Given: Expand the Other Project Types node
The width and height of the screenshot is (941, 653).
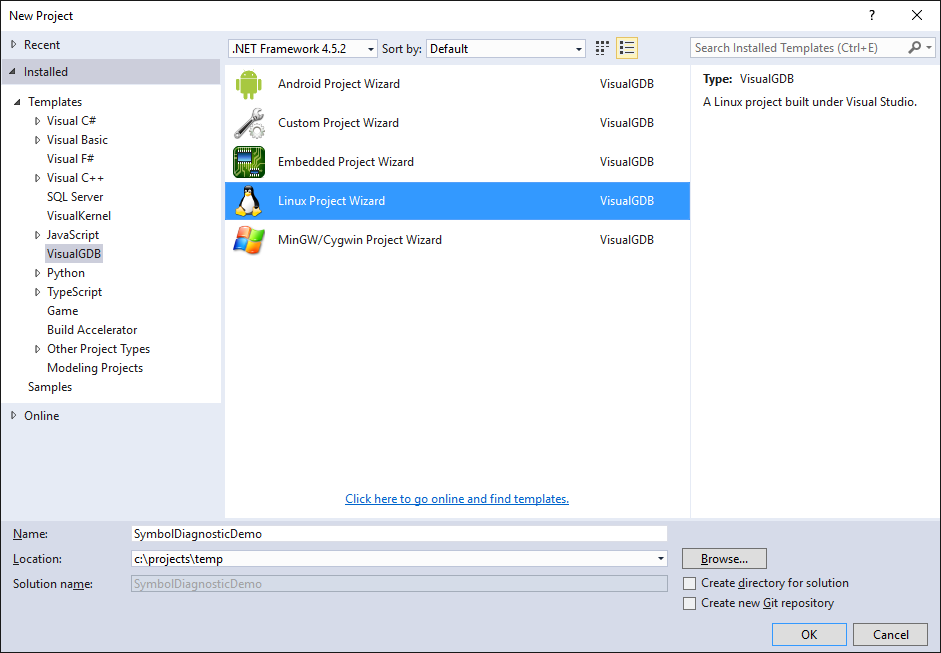Looking at the screenshot, I should [x=38, y=349].
